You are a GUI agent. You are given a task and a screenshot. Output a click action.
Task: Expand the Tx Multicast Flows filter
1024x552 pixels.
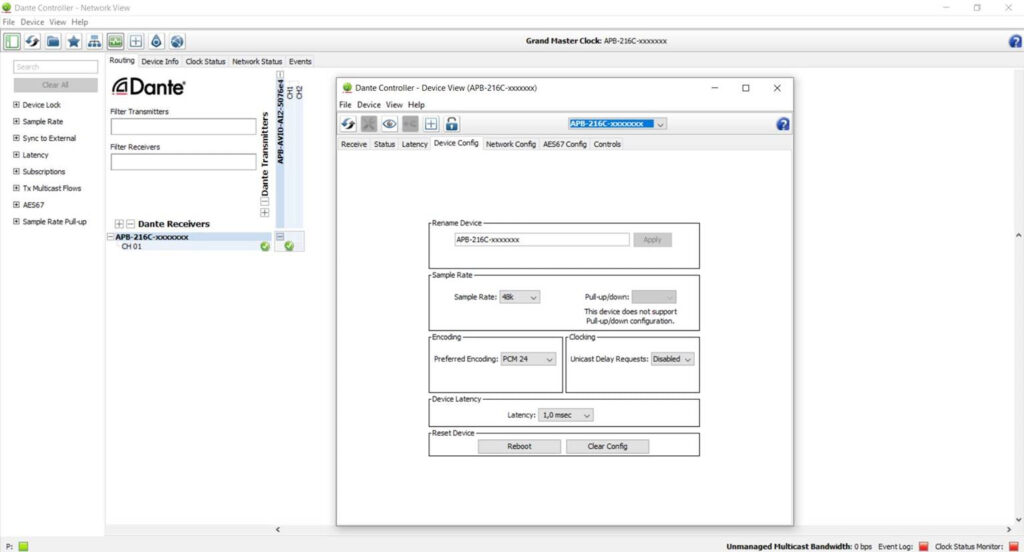(x=16, y=188)
